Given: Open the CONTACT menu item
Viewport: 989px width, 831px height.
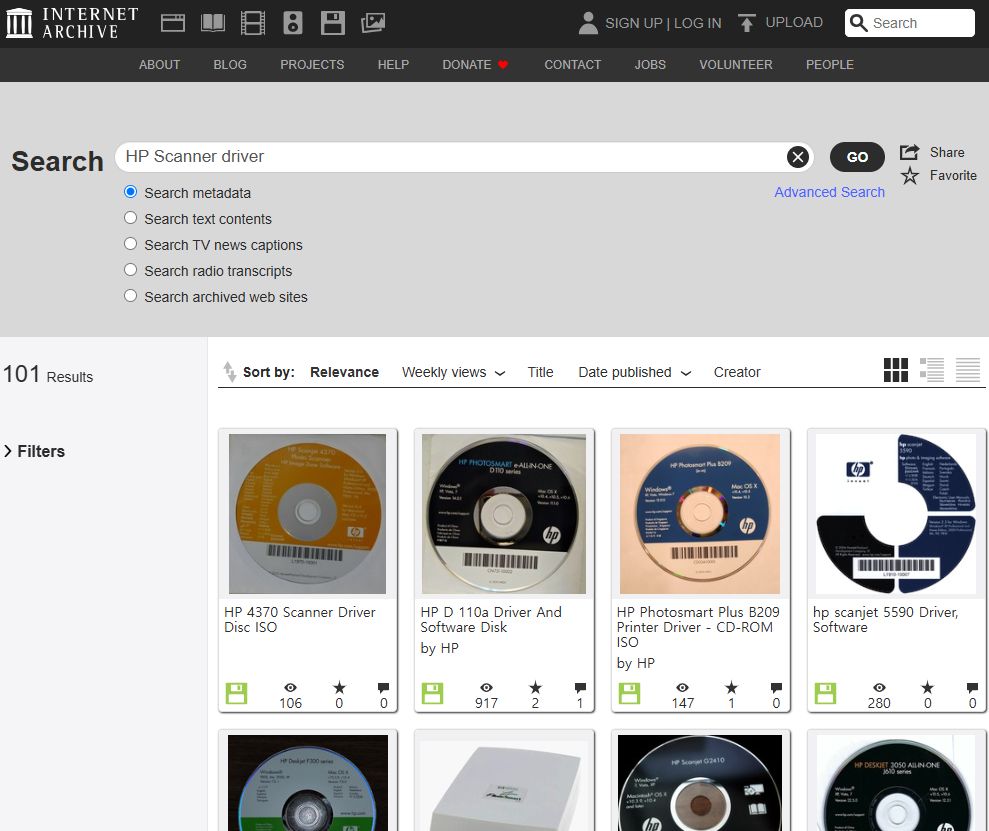Looking at the screenshot, I should pyautogui.click(x=573, y=65).
